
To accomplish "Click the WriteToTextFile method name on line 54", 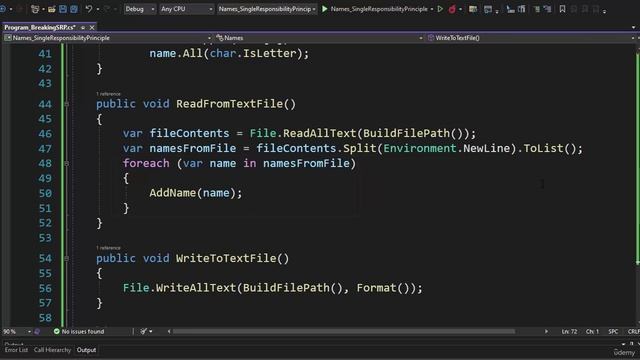I will [226, 258].
